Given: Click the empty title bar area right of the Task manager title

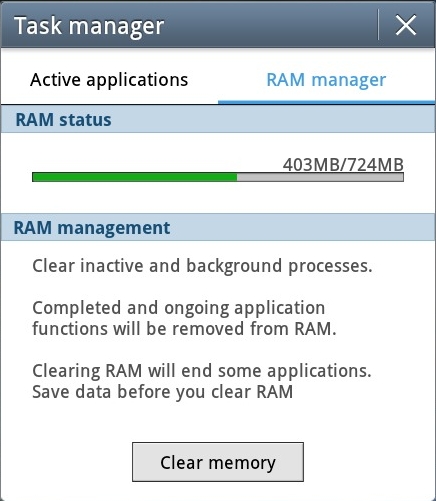Looking at the screenshot, I should click(270, 25).
